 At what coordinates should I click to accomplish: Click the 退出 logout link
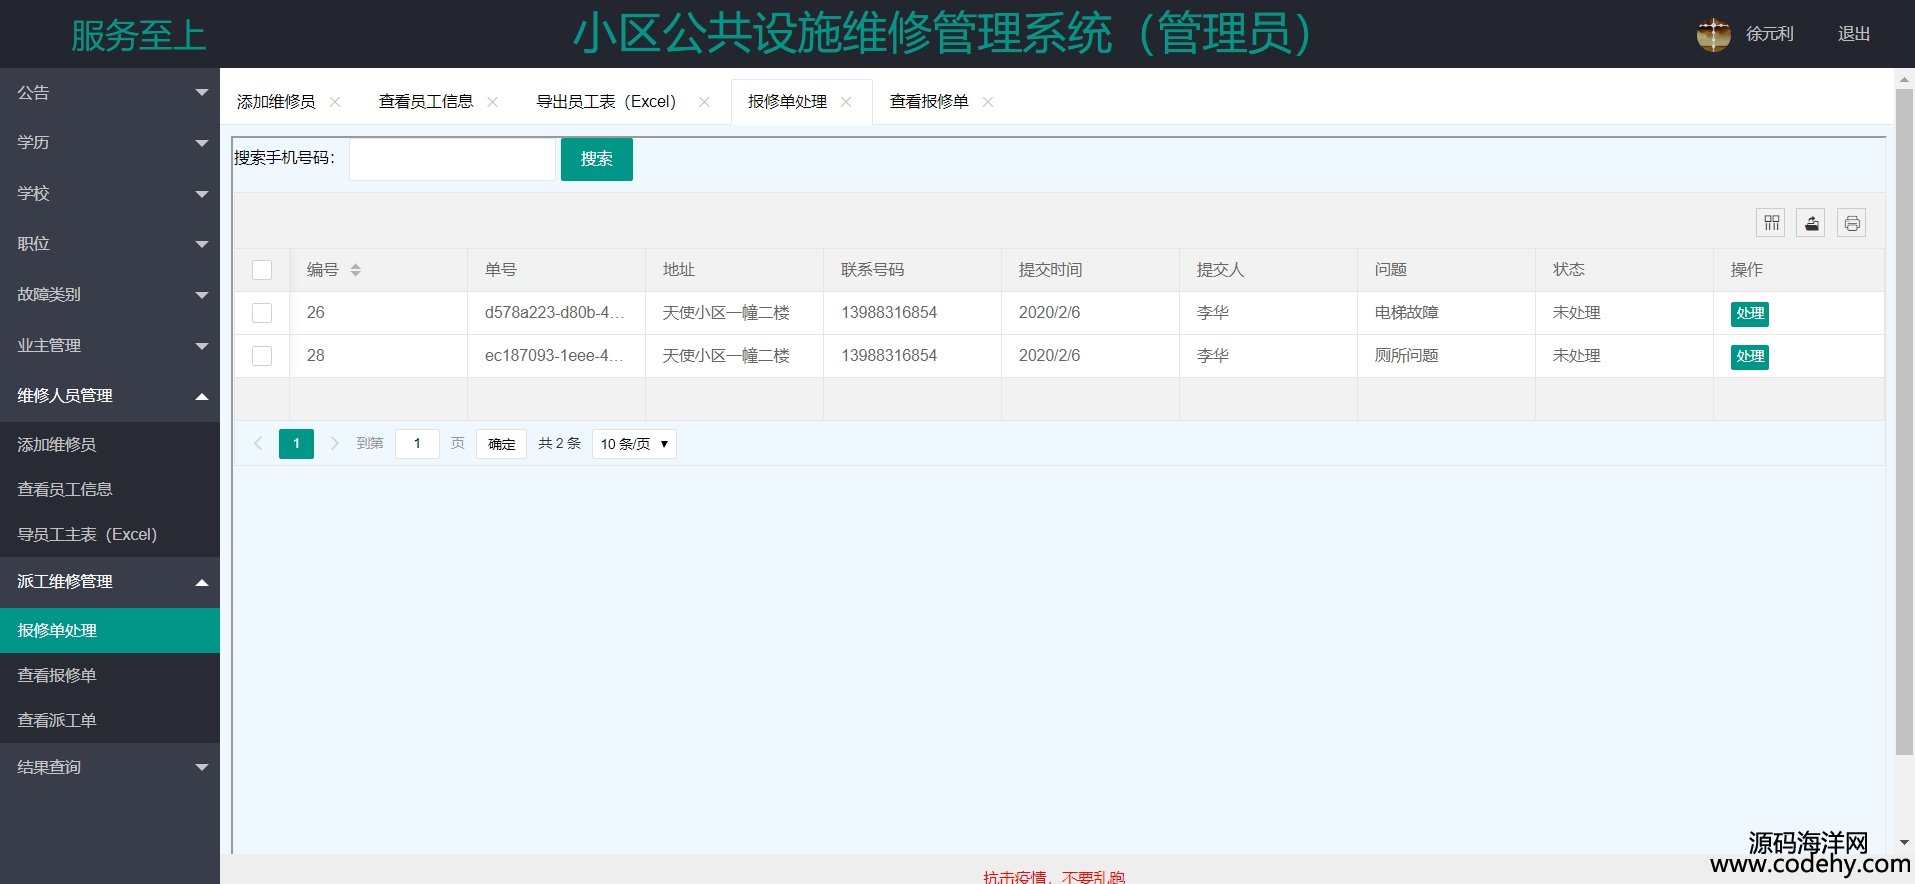pyautogui.click(x=1854, y=34)
